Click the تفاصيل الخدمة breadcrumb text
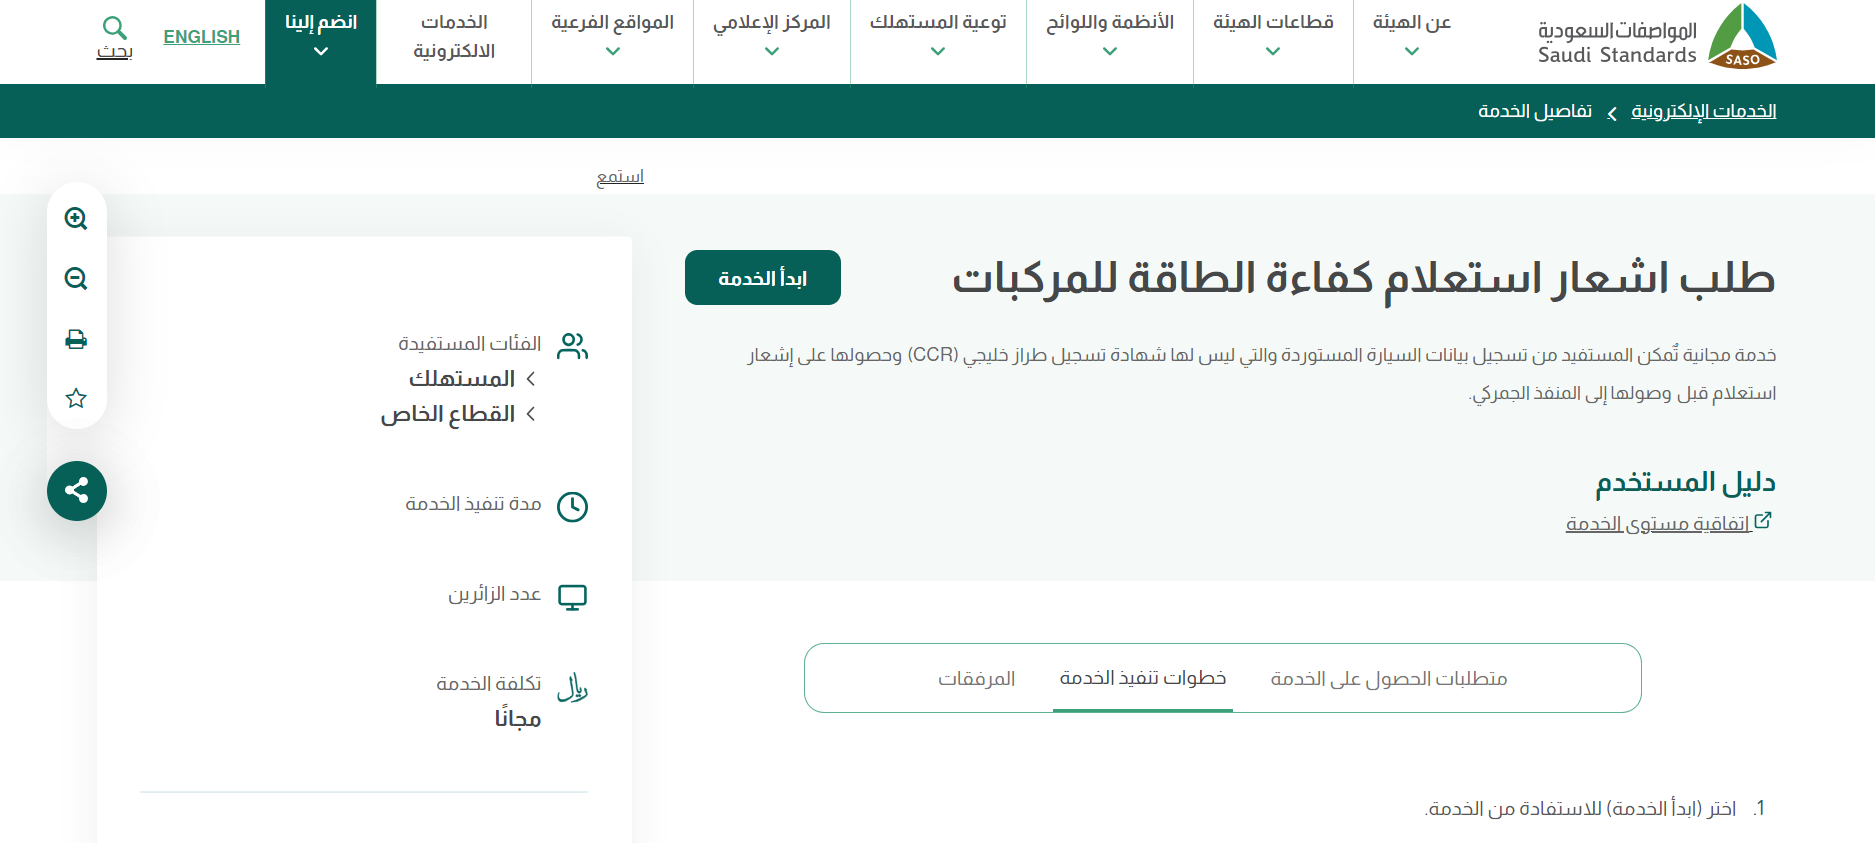Screen dimensions: 1875x843 pos(1535,111)
